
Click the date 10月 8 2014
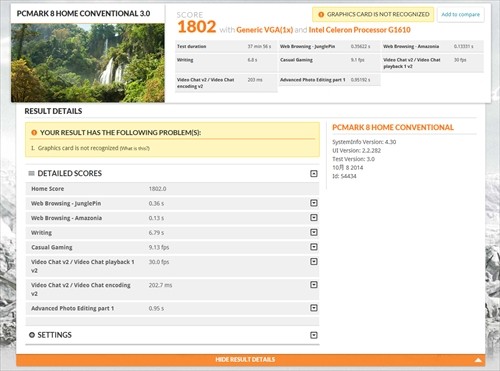(348, 168)
